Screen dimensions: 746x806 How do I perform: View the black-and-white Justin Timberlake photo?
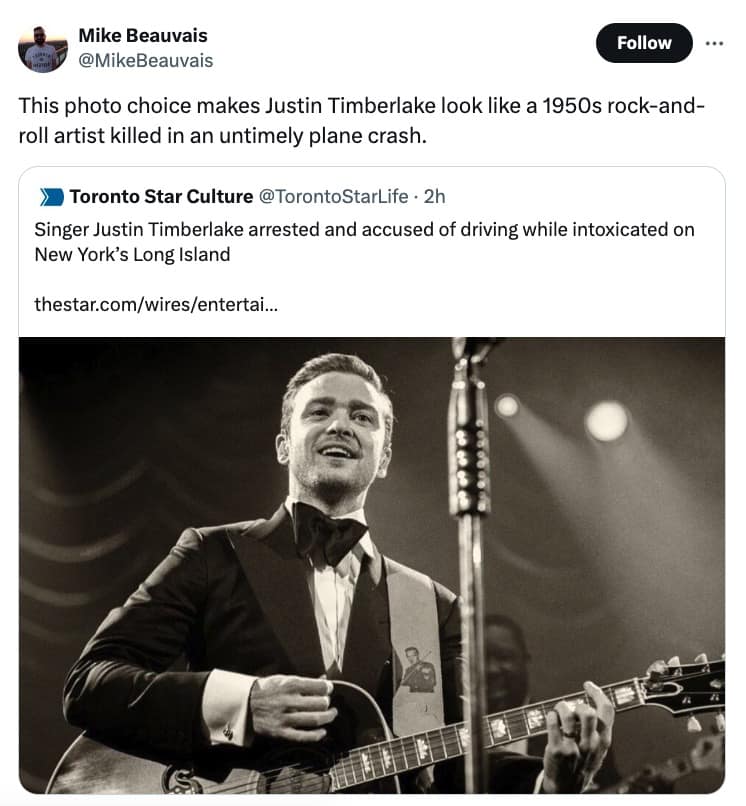coord(373,570)
